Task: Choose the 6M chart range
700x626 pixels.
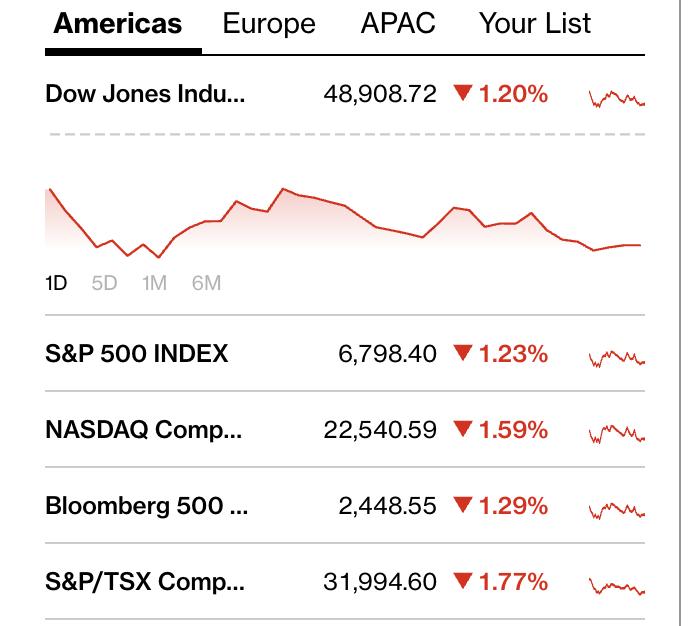Action: pyautogui.click(x=206, y=283)
